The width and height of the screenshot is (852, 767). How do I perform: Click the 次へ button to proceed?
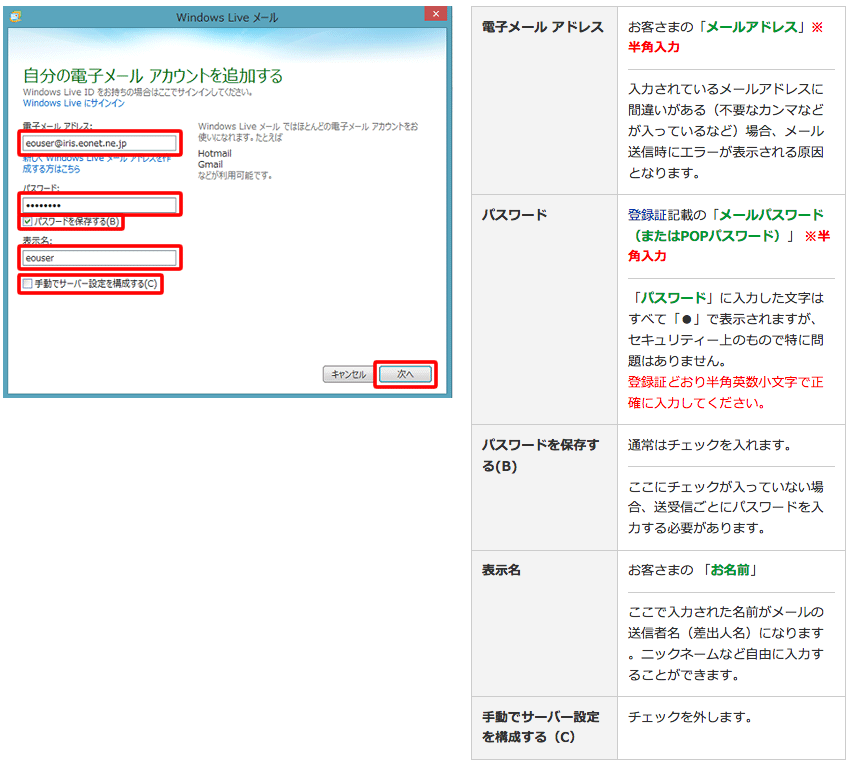405,374
